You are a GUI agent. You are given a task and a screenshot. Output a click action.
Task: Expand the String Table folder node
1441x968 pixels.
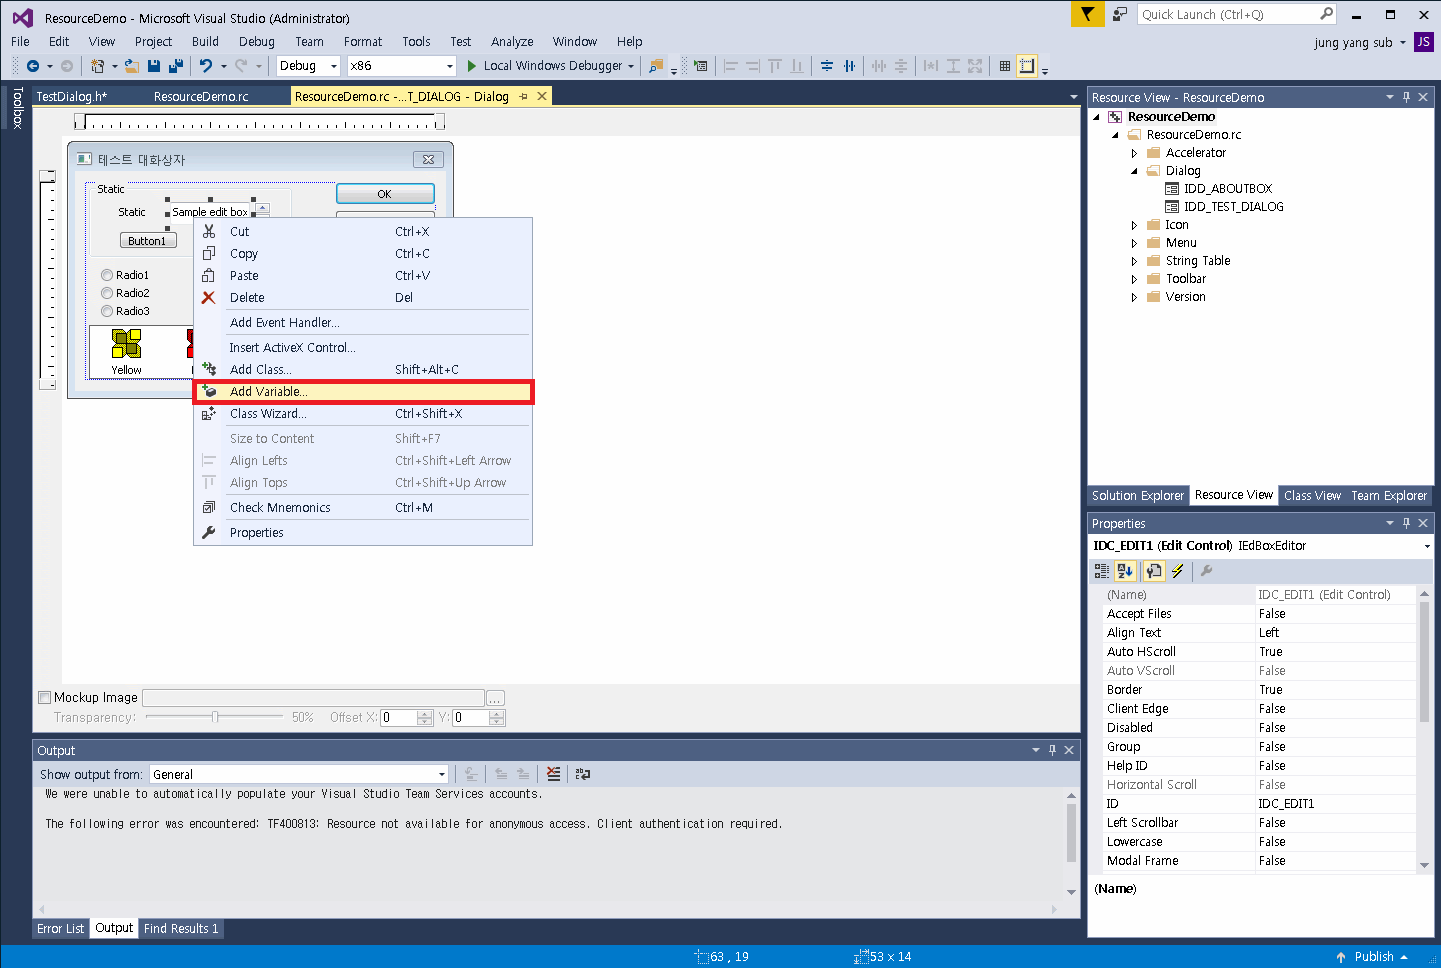point(1134,261)
